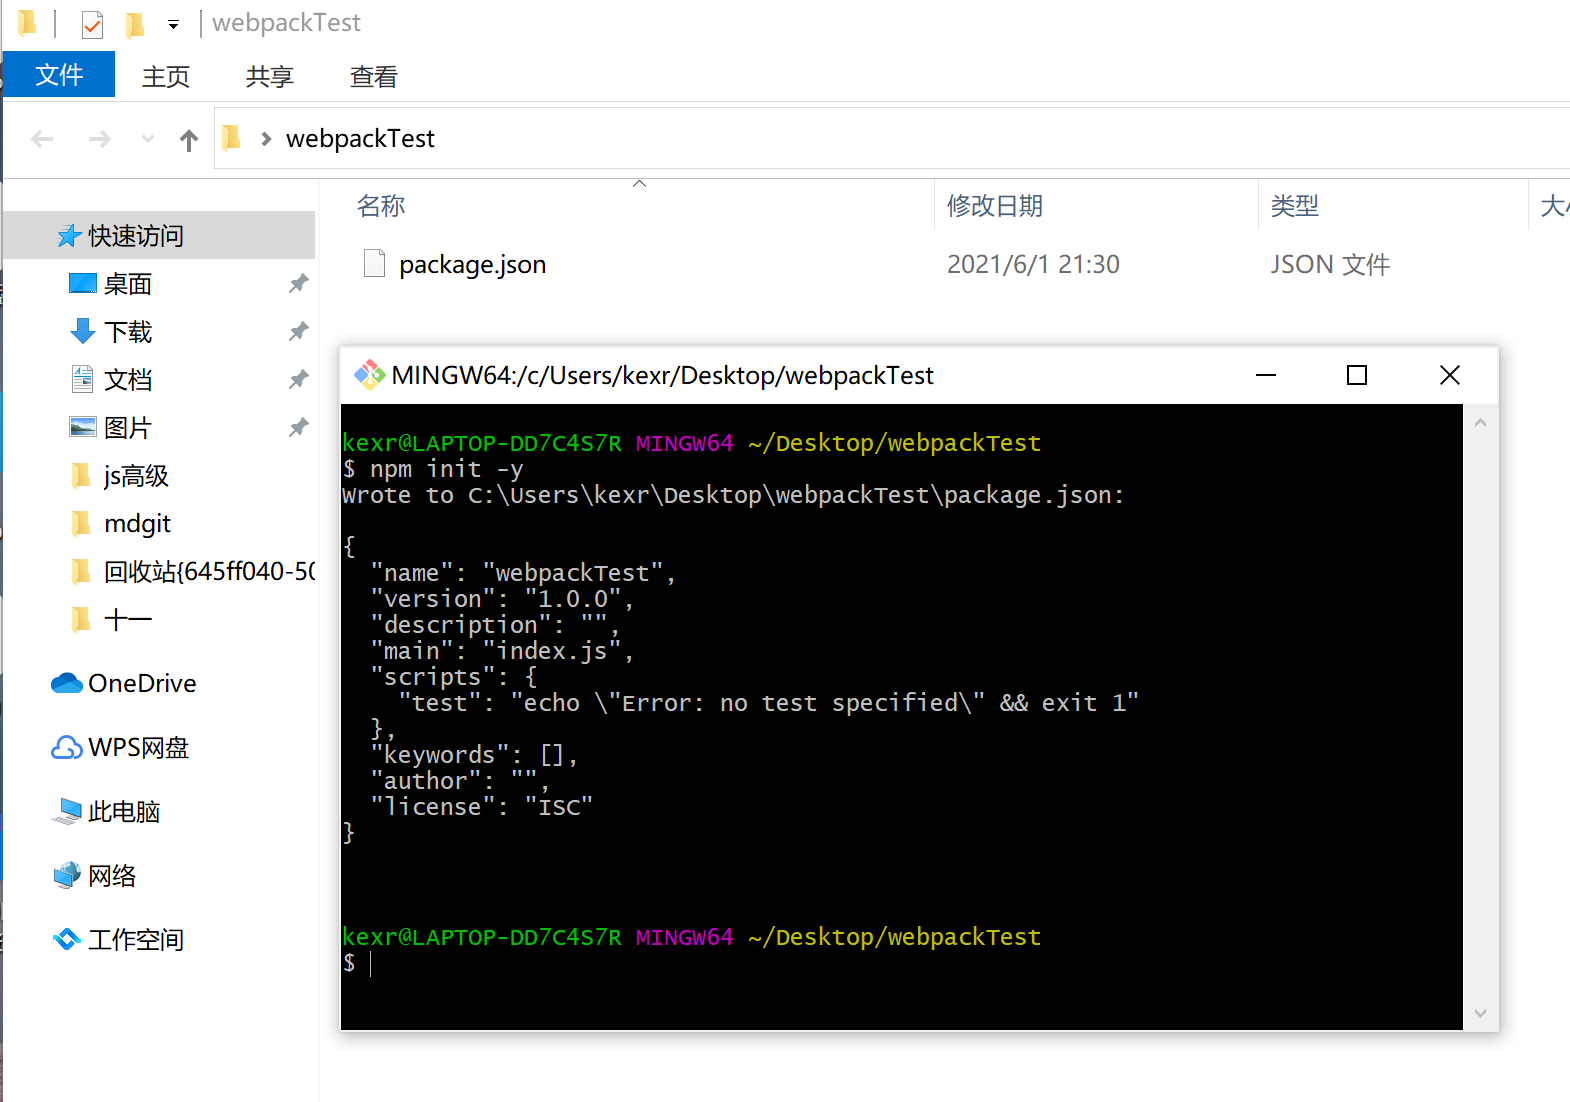Click the "npm init -y" command text
This screenshot has width=1570, height=1102.
coord(447,469)
